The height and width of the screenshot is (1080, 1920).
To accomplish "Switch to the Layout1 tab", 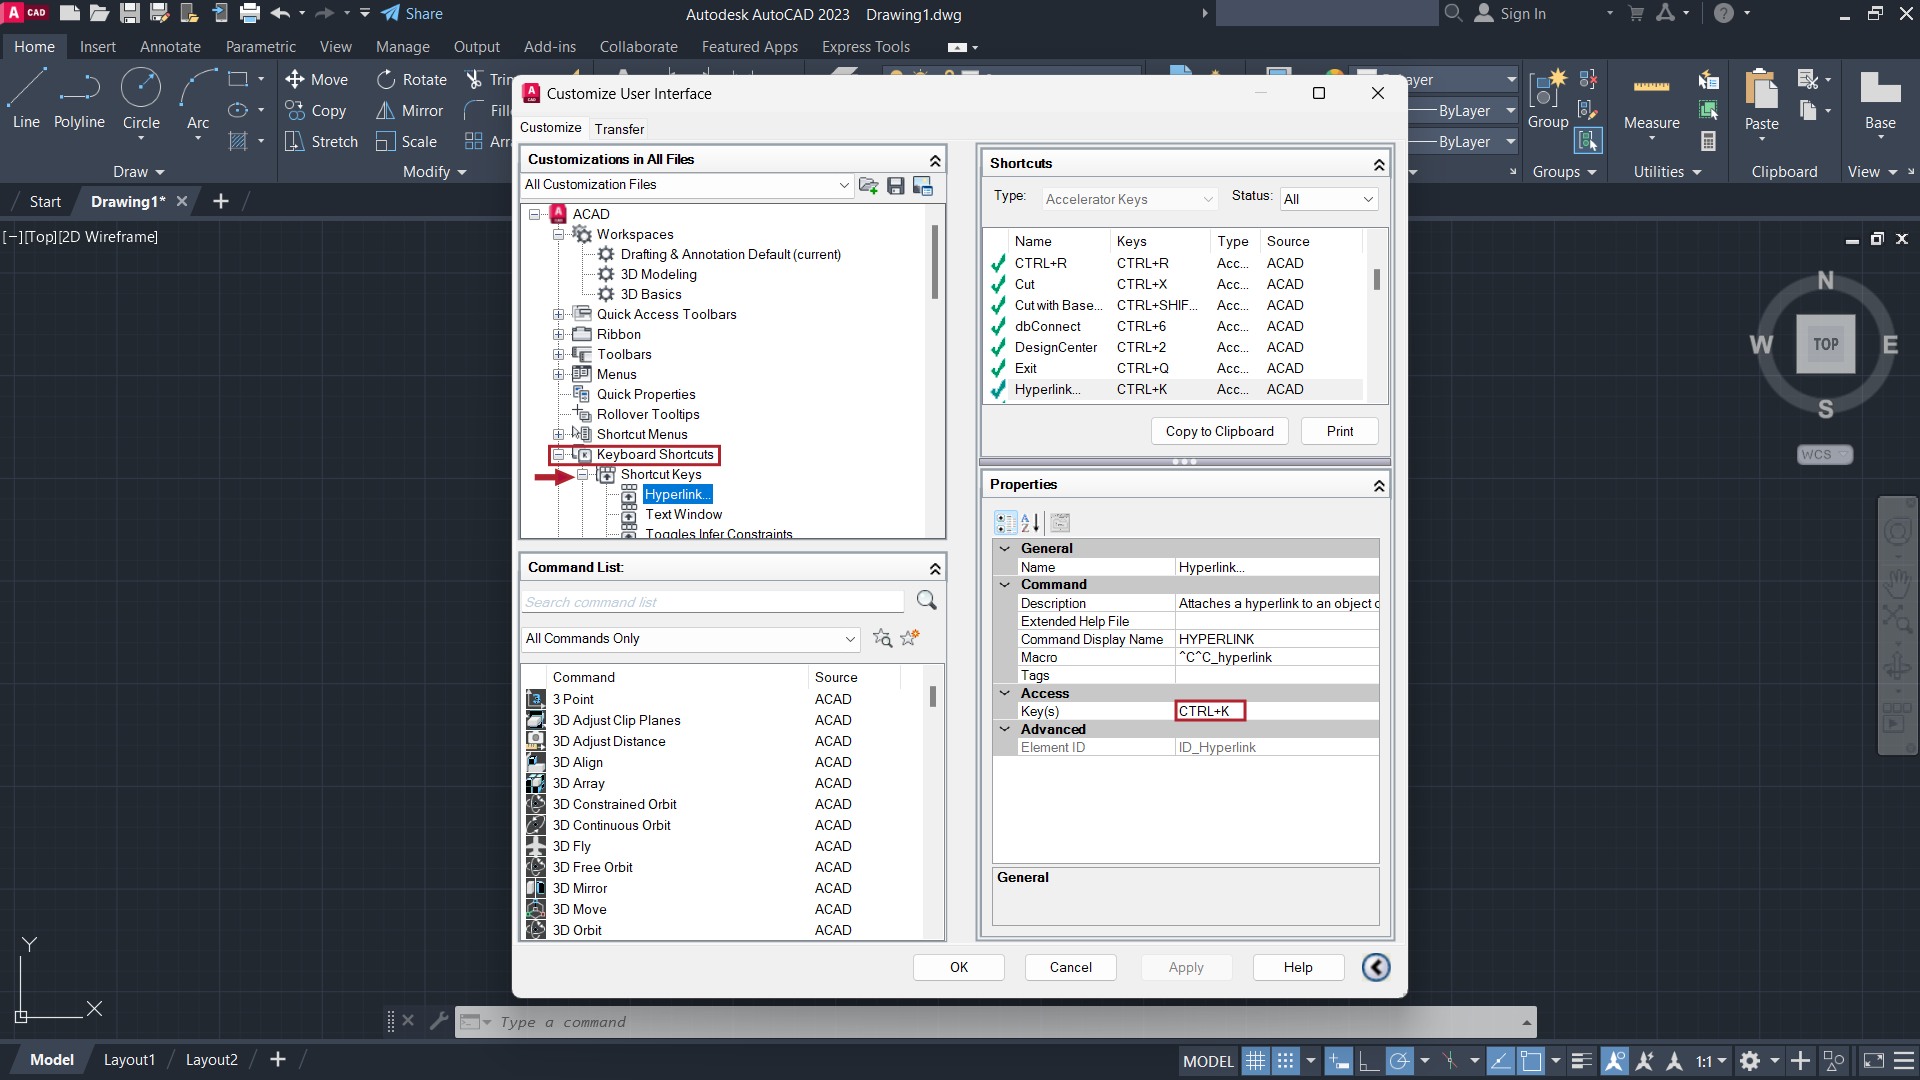I will point(129,1060).
